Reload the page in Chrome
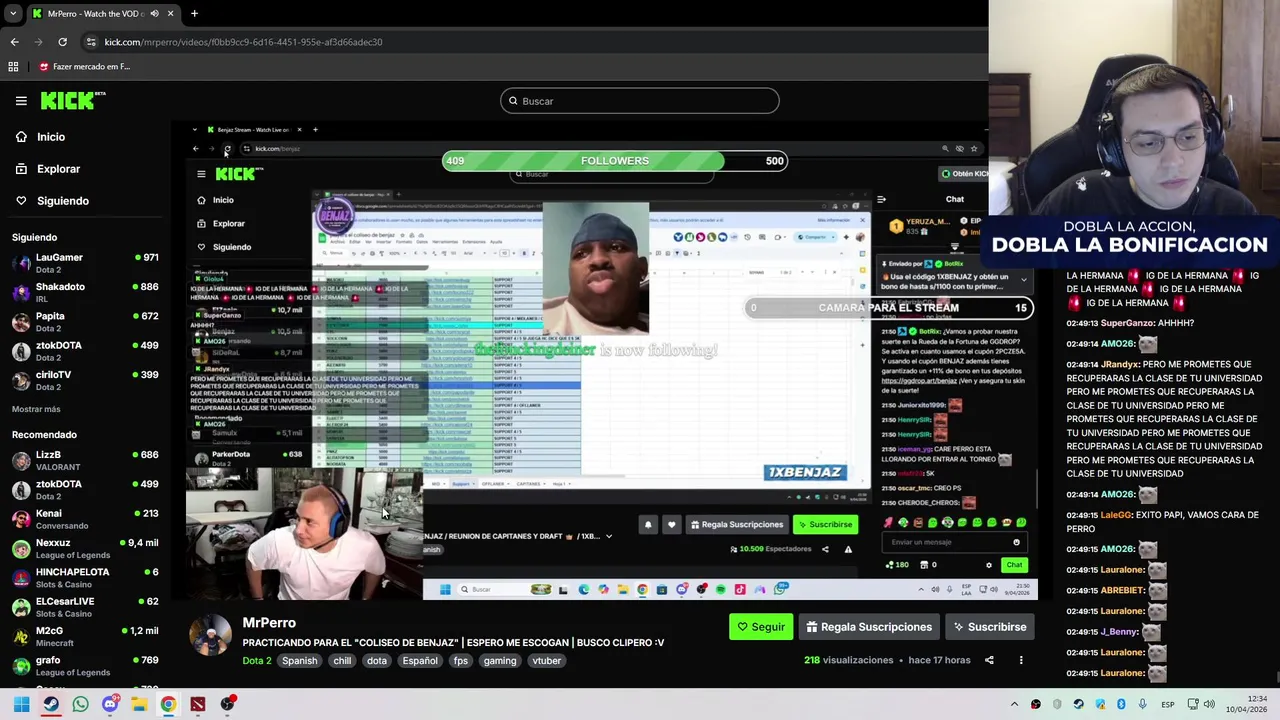This screenshot has width=1280, height=720. pos(62,42)
